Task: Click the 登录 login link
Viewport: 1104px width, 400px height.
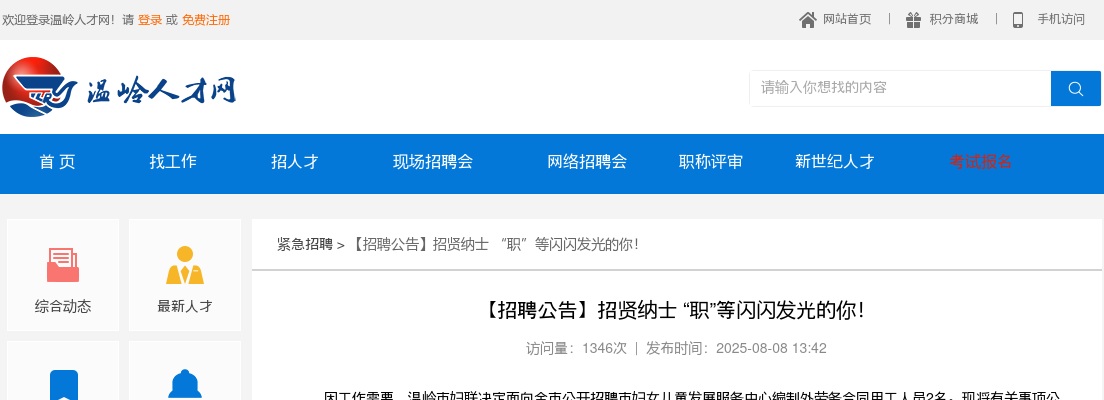Action: coord(149,20)
